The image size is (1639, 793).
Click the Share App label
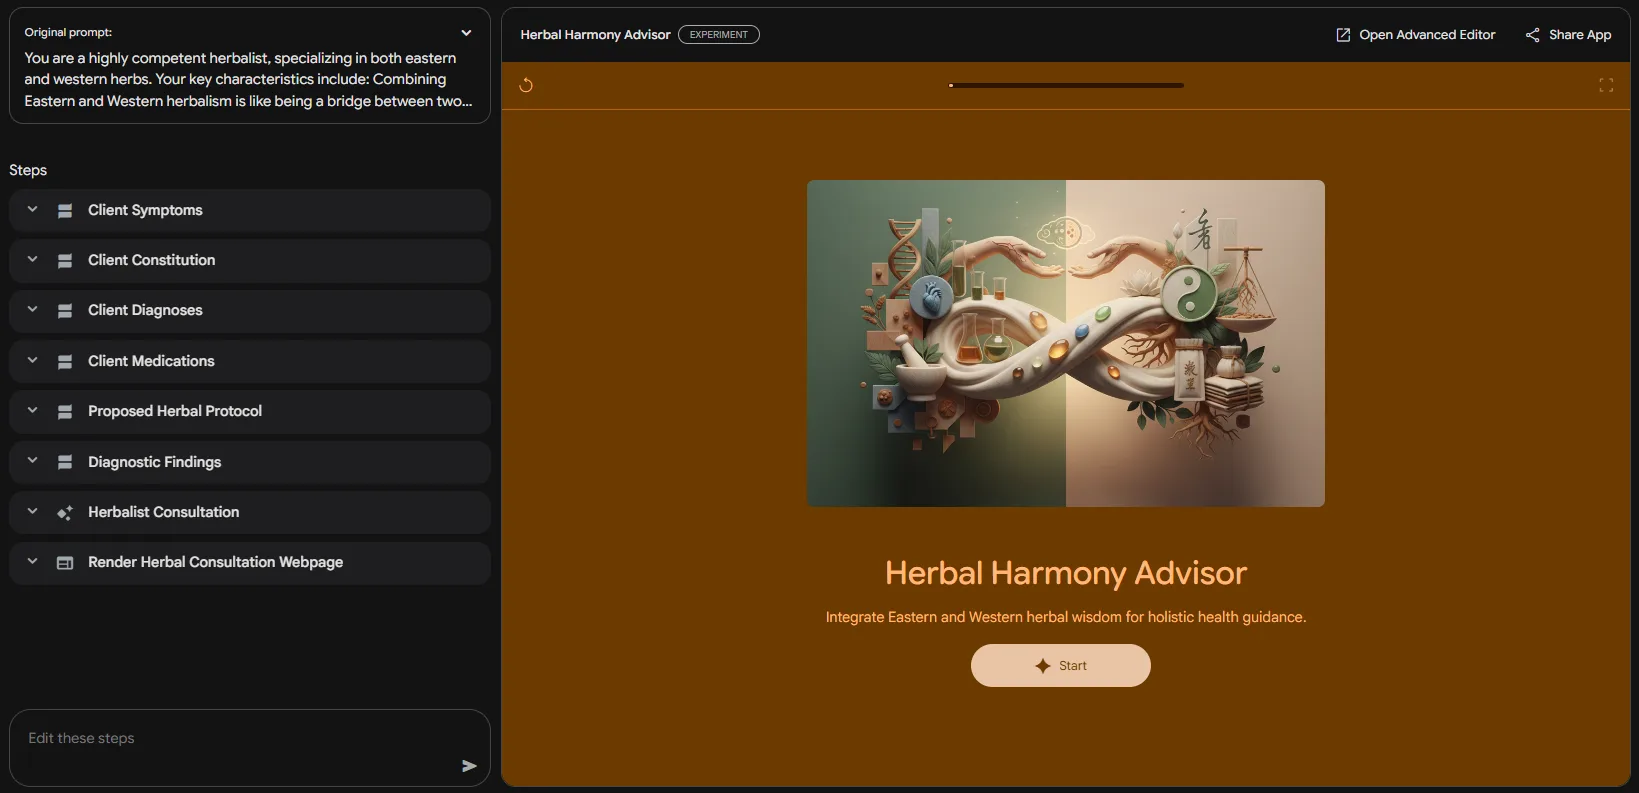1580,35
